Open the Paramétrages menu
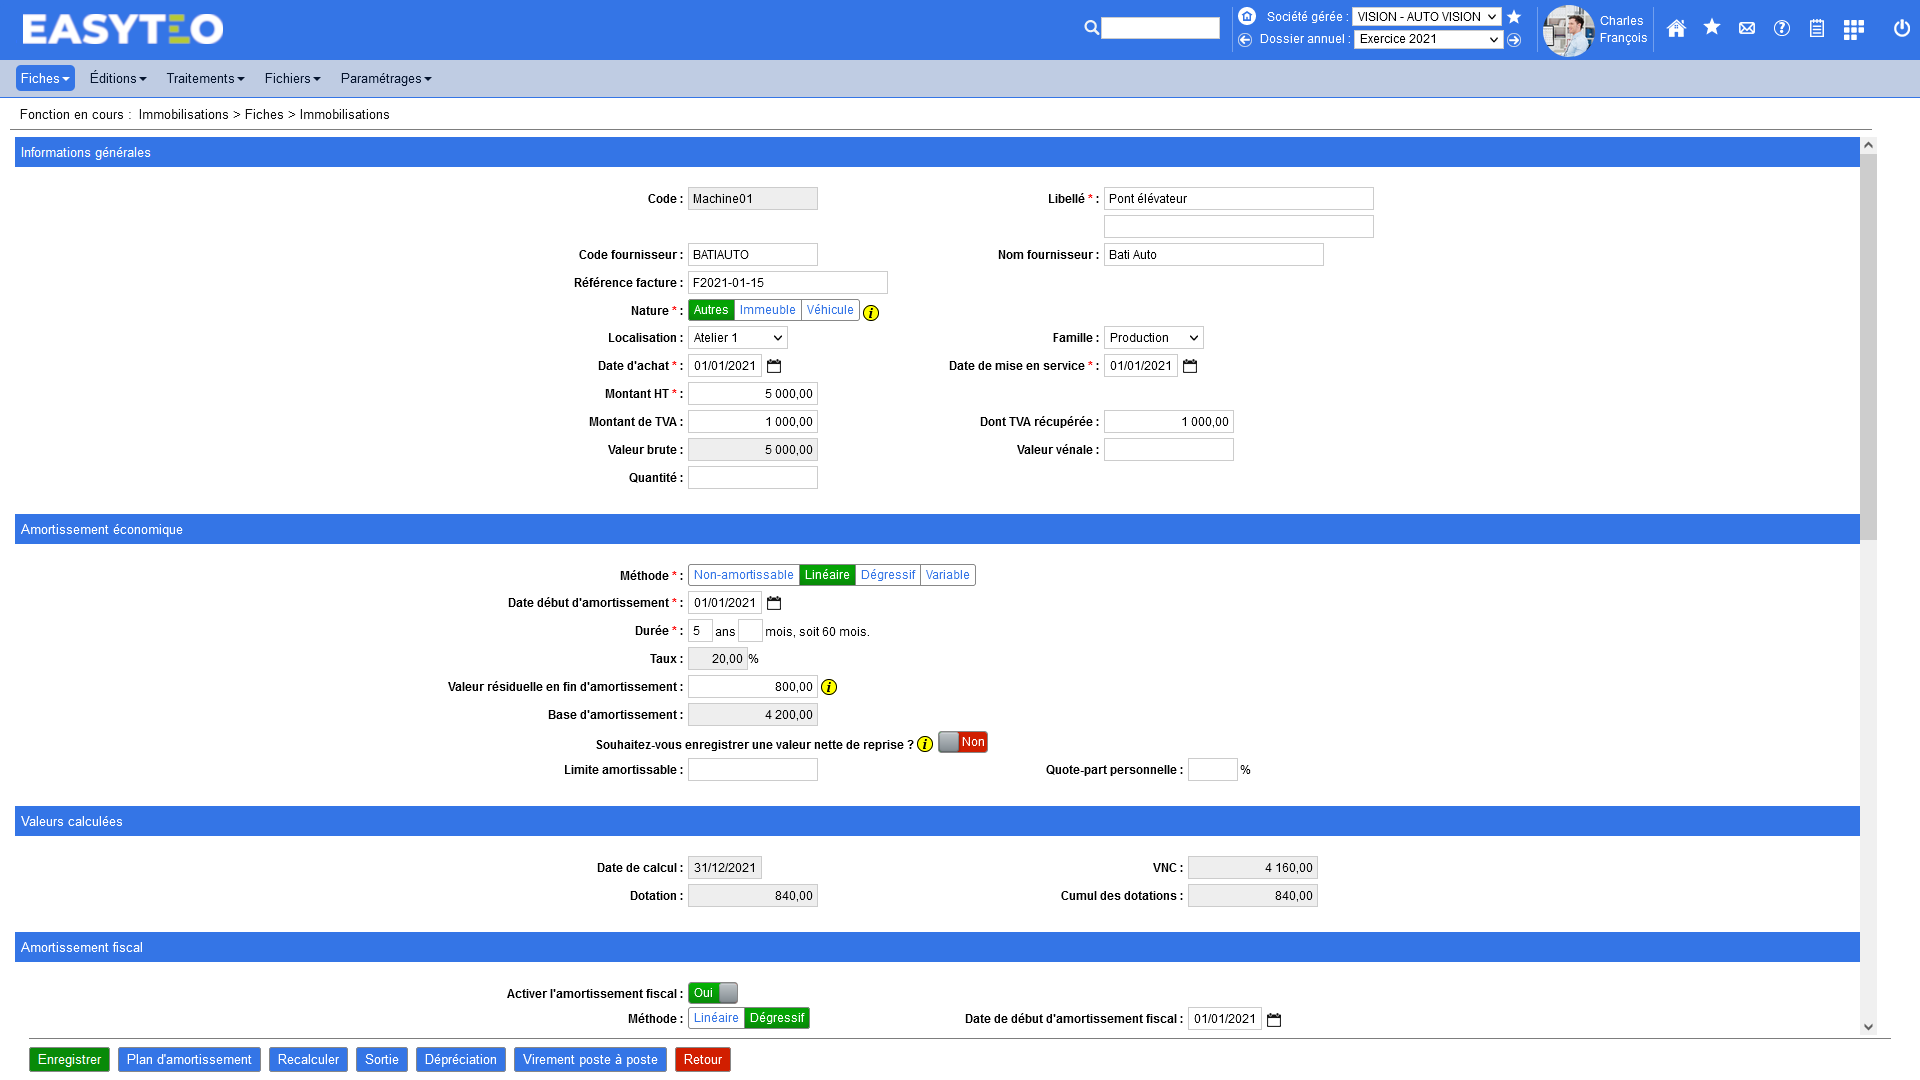The width and height of the screenshot is (1920, 1080). pyautogui.click(x=385, y=78)
